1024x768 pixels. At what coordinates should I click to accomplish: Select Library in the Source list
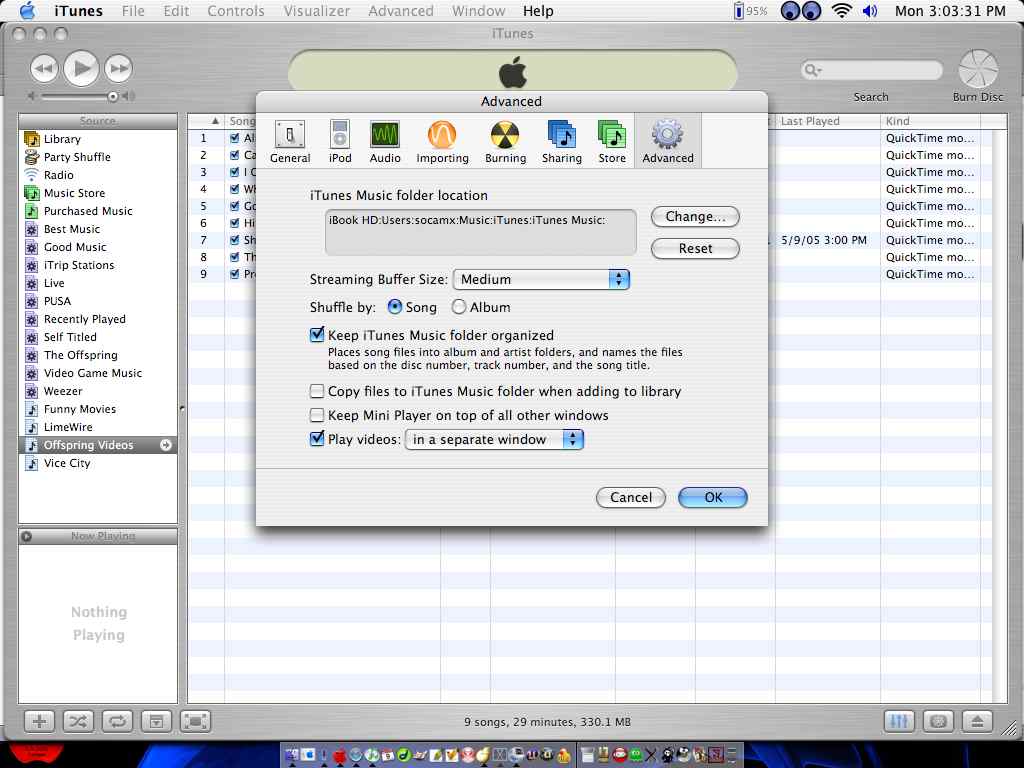pyautogui.click(x=98, y=138)
